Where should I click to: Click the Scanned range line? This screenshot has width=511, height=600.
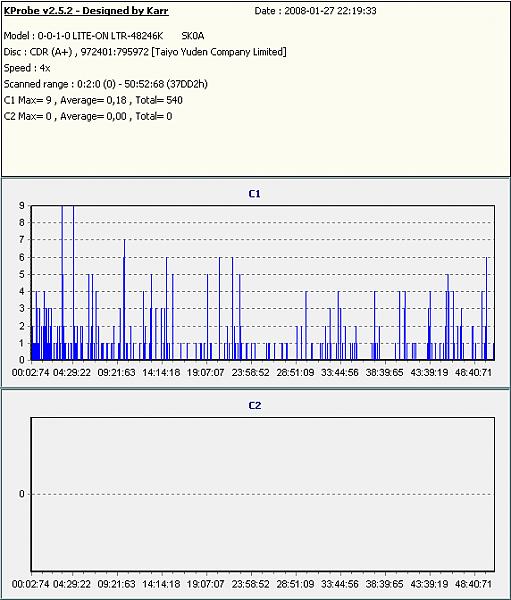pos(106,84)
